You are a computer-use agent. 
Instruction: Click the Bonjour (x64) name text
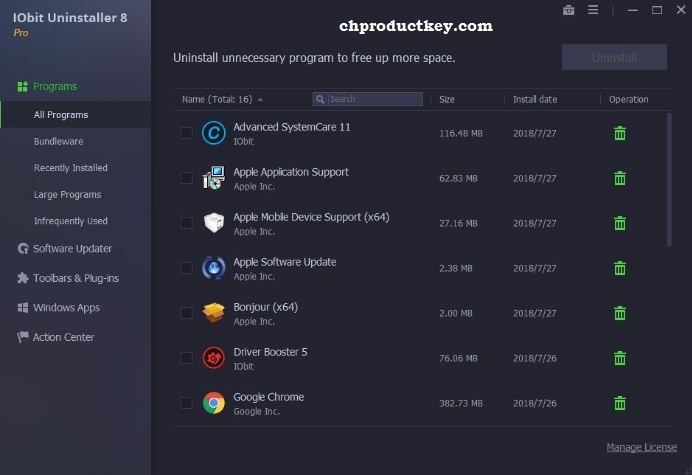(x=265, y=307)
